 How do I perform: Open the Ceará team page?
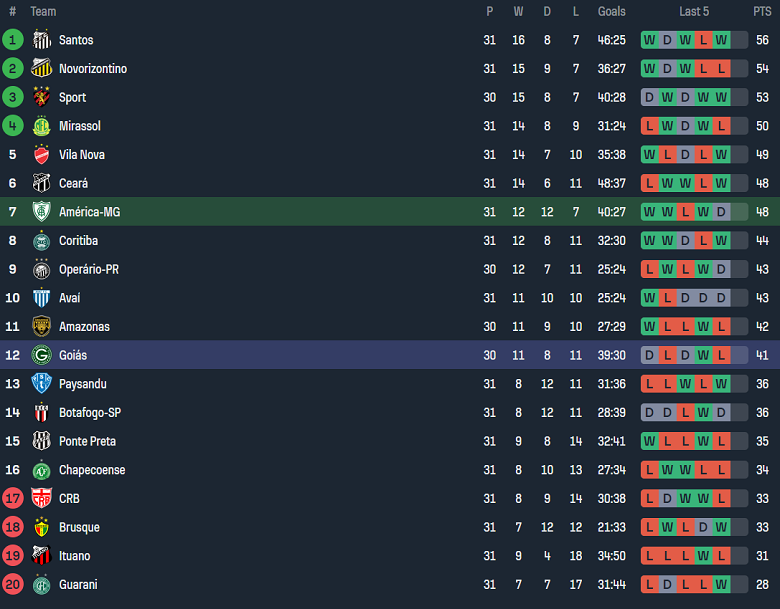pos(73,184)
